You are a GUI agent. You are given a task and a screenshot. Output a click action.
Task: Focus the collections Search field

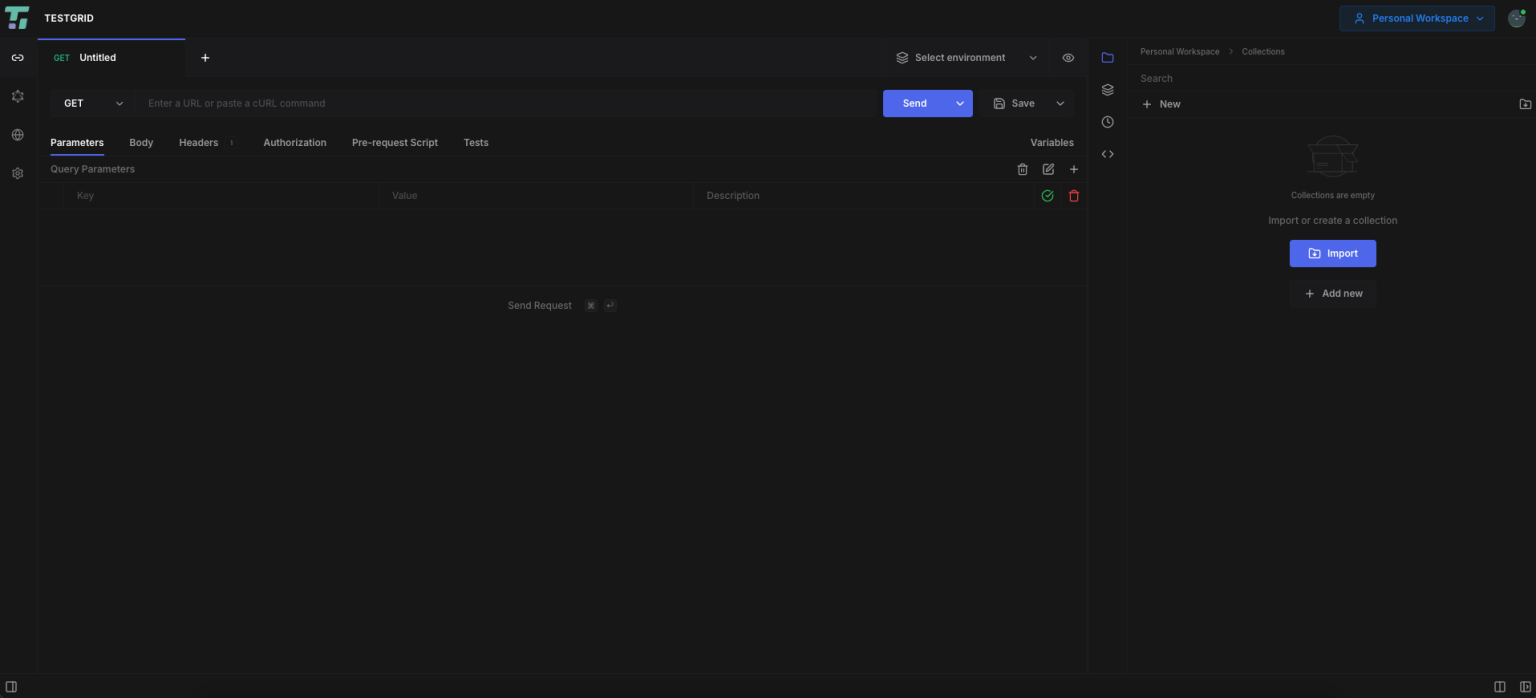point(1330,78)
